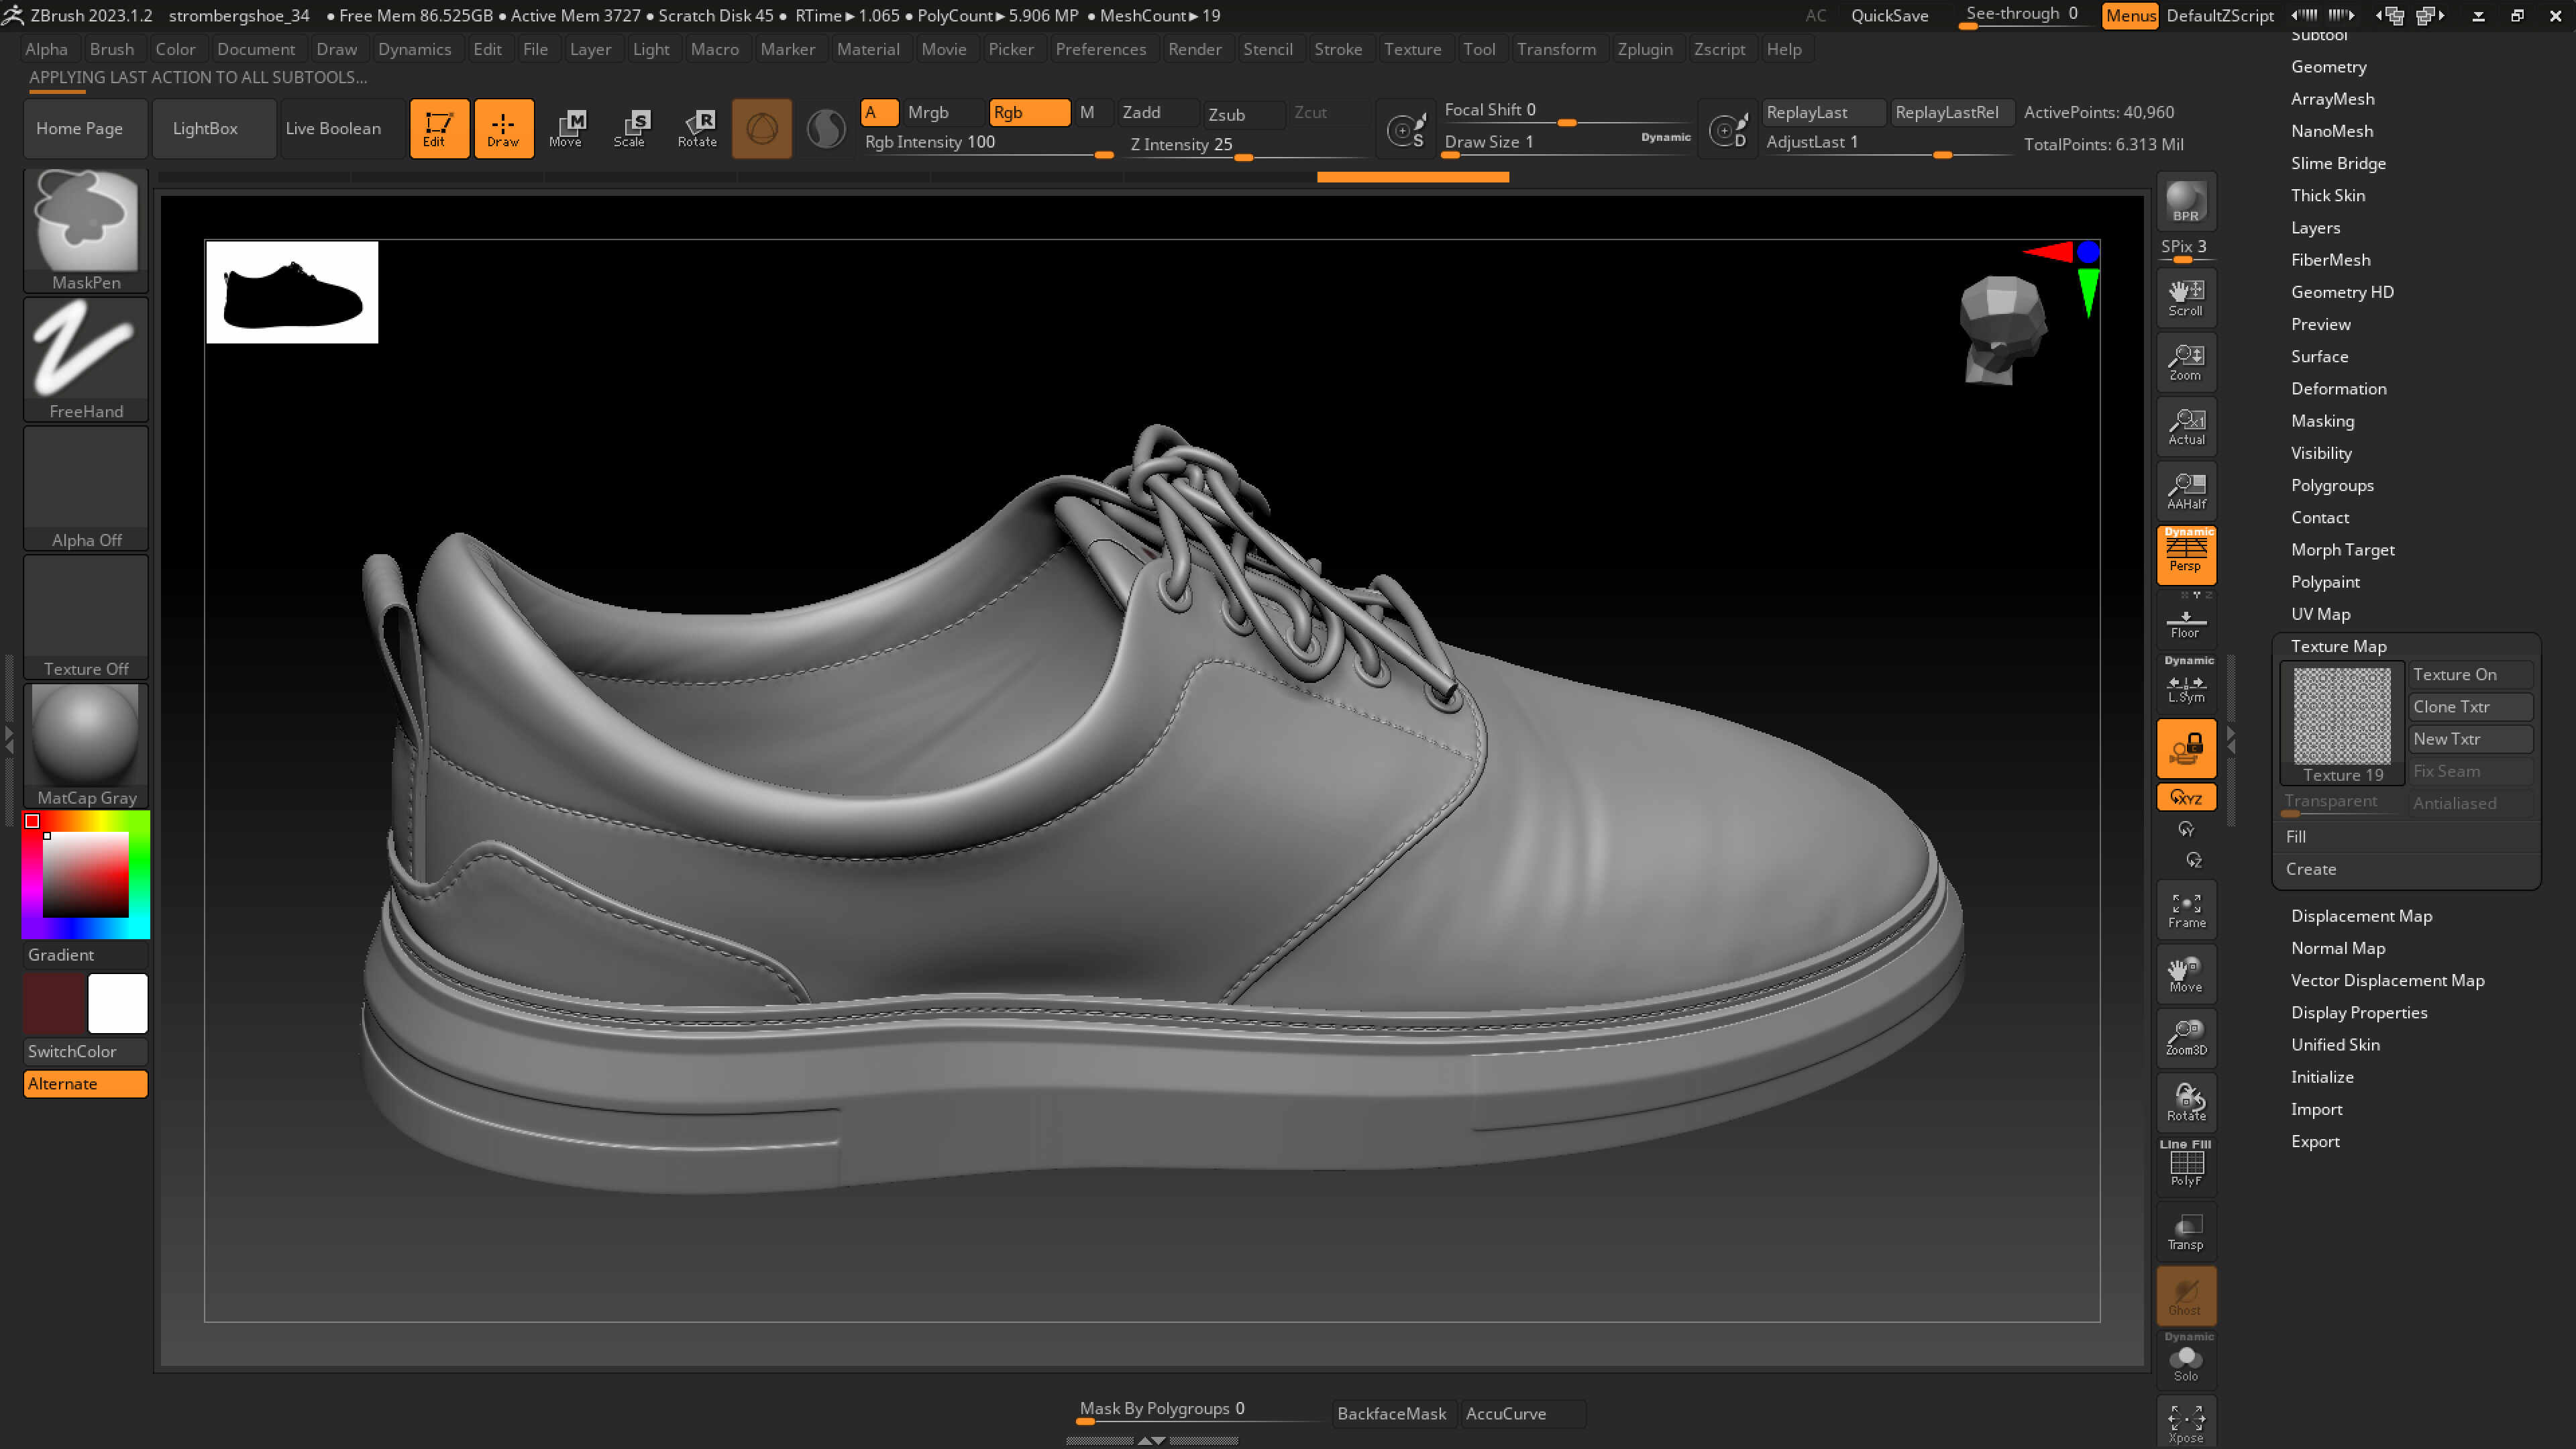Screen dimensions: 2576x1449
Task: Activate the Rotate tool
Action: click(698, 128)
